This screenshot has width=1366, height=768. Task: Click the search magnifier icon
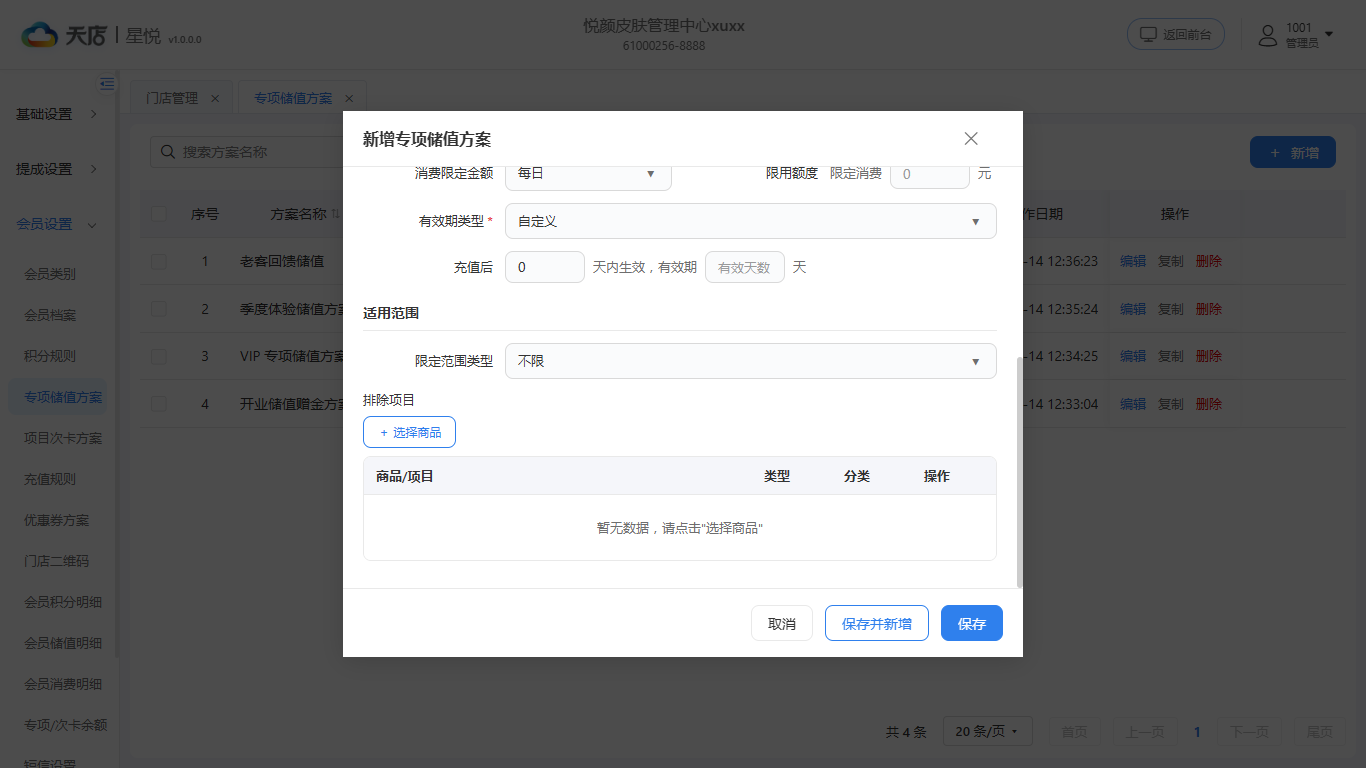point(167,152)
